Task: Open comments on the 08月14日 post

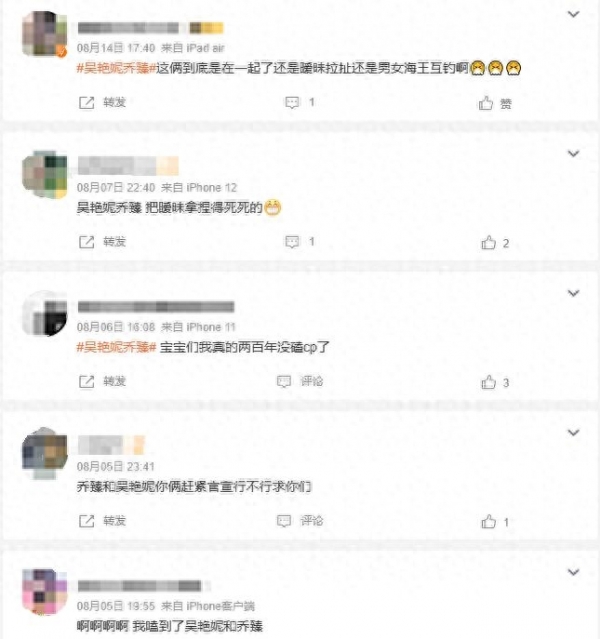Action: point(300,102)
